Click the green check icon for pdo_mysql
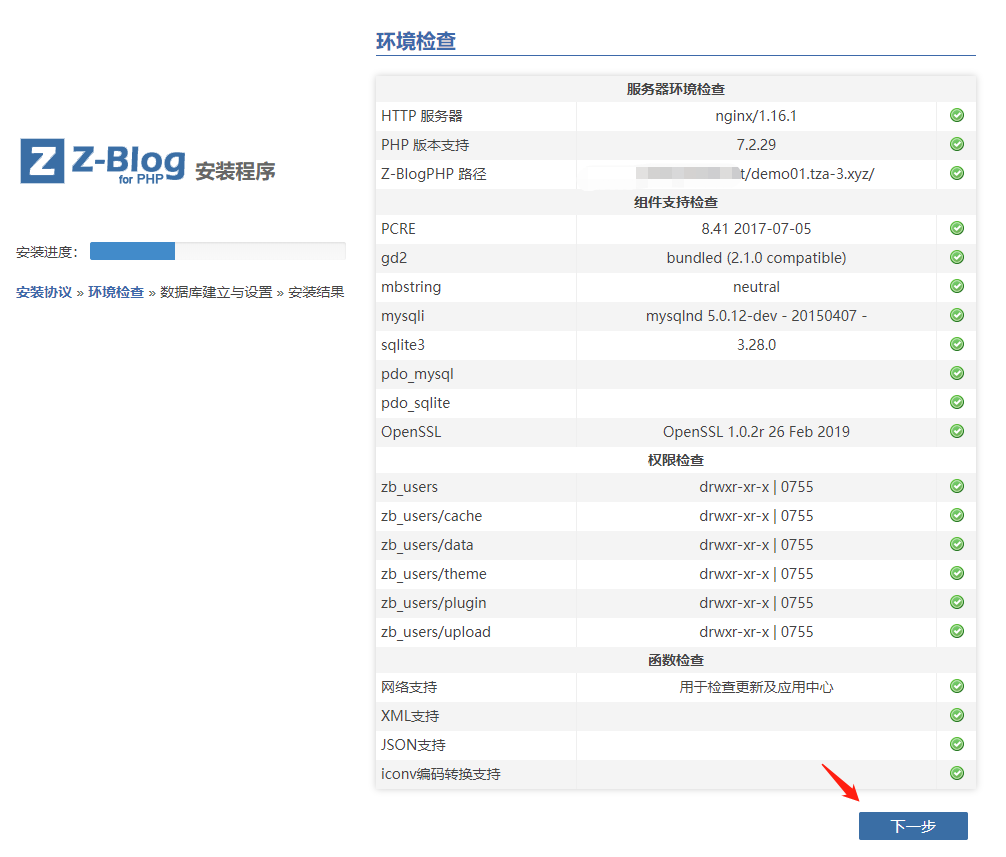The height and width of the screenshot is (857, 1006). 957,373
